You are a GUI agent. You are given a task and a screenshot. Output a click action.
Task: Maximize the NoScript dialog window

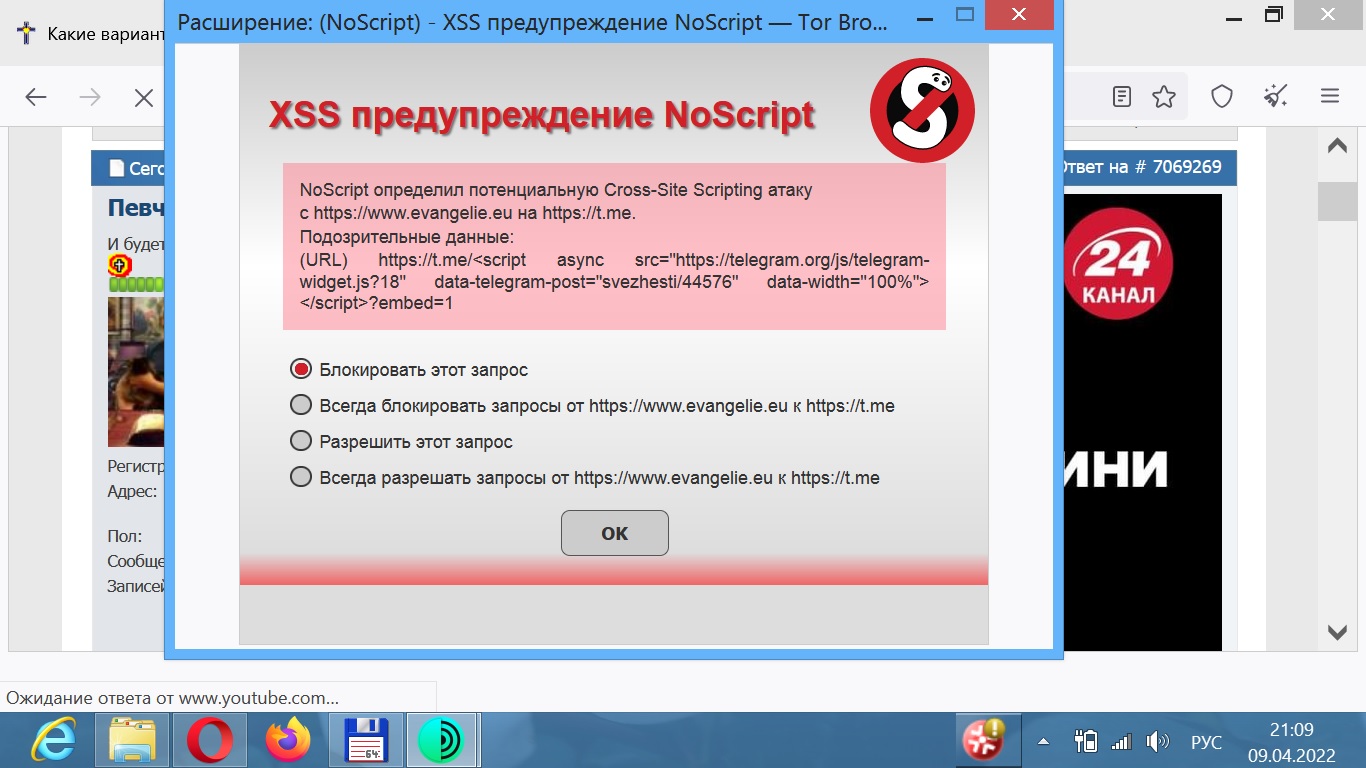(x=965, y=14)
